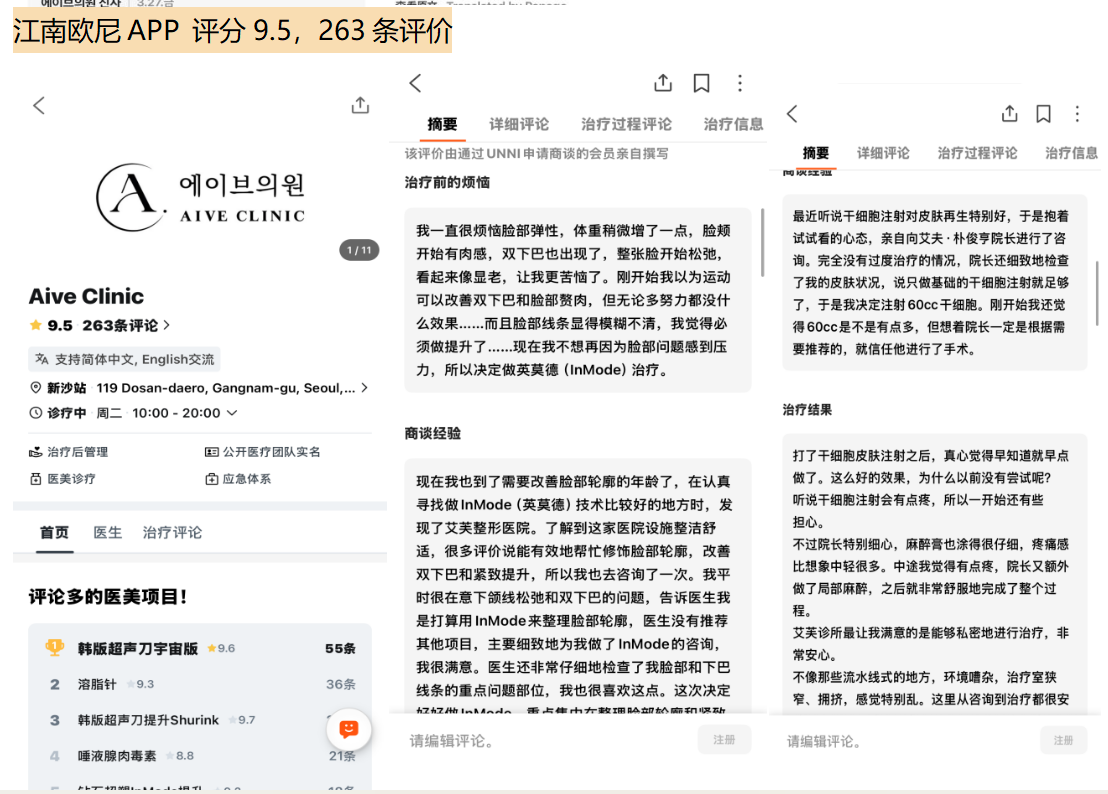The image size is (1108, 794).
Task: Switch to 首页 tab on clinic page
Action: coord(54,533)
